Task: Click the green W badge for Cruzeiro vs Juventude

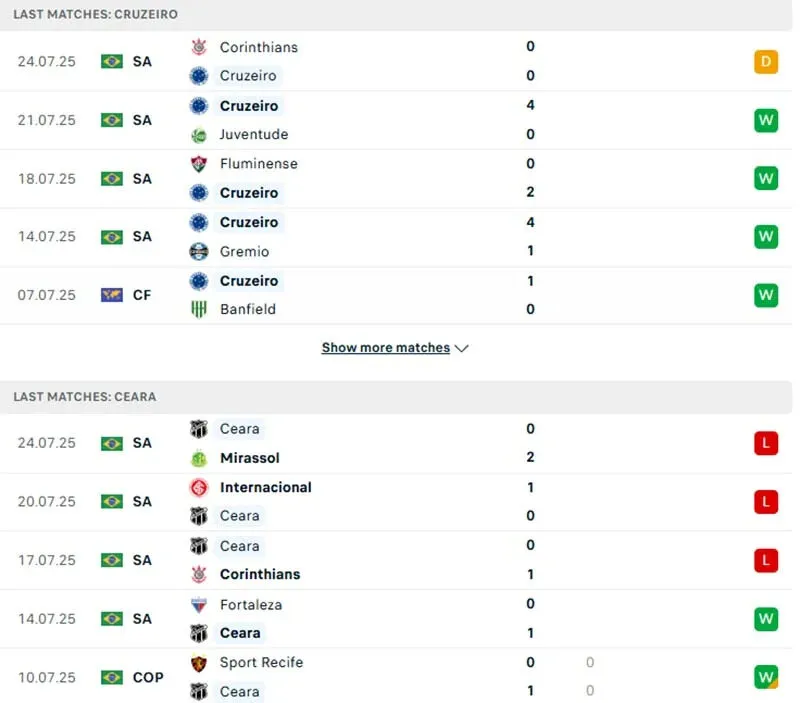Action: coord(766,121)
